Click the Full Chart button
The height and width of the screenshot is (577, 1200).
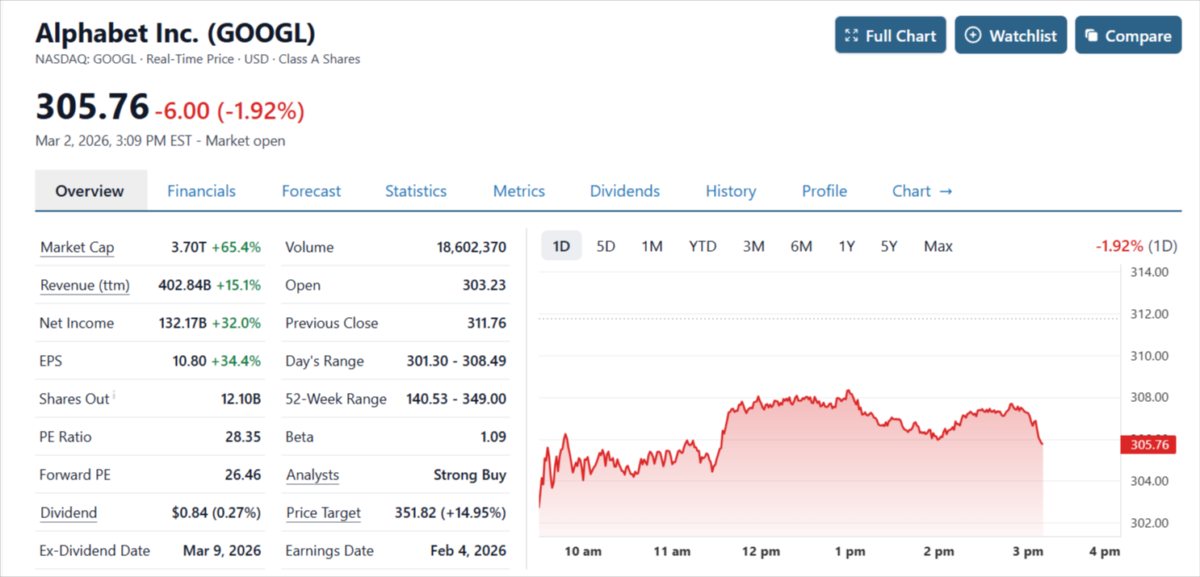point(890,34)
